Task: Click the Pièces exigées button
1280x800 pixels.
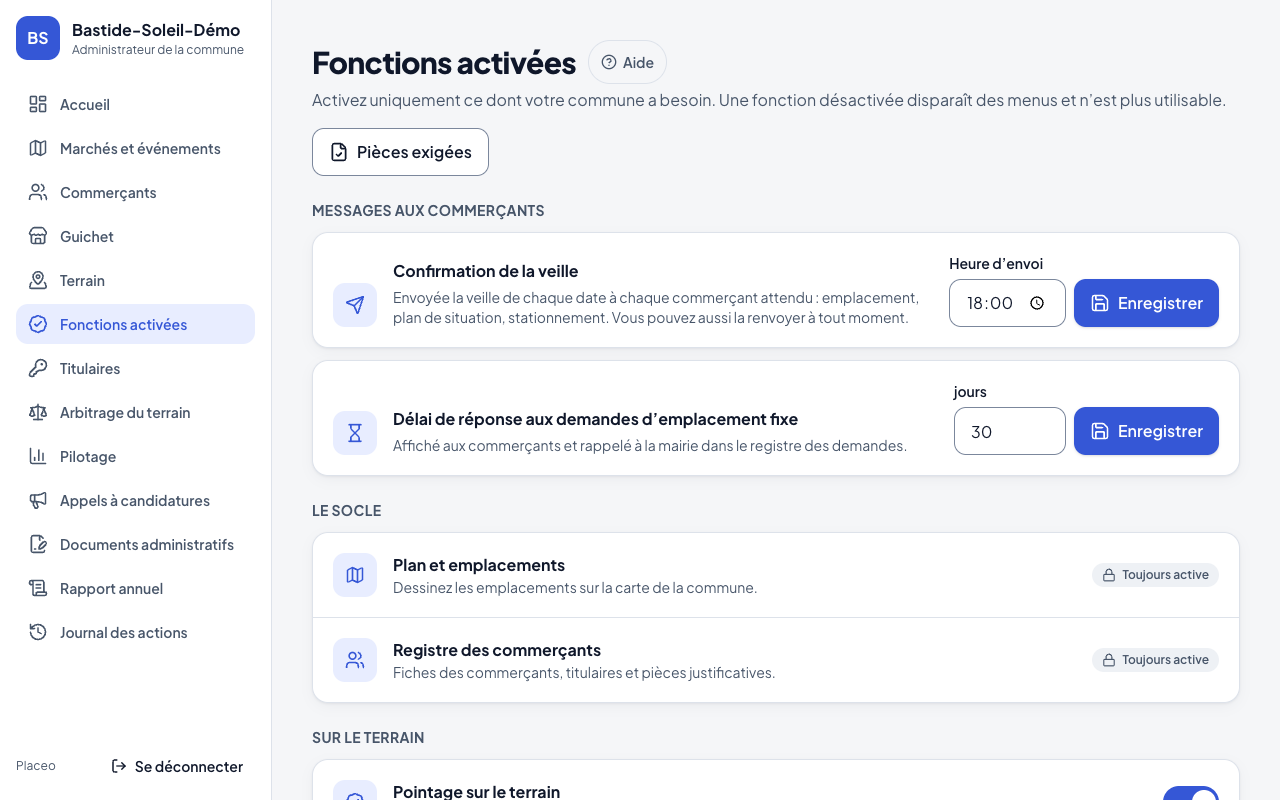Action: click(x=400, y=152)
